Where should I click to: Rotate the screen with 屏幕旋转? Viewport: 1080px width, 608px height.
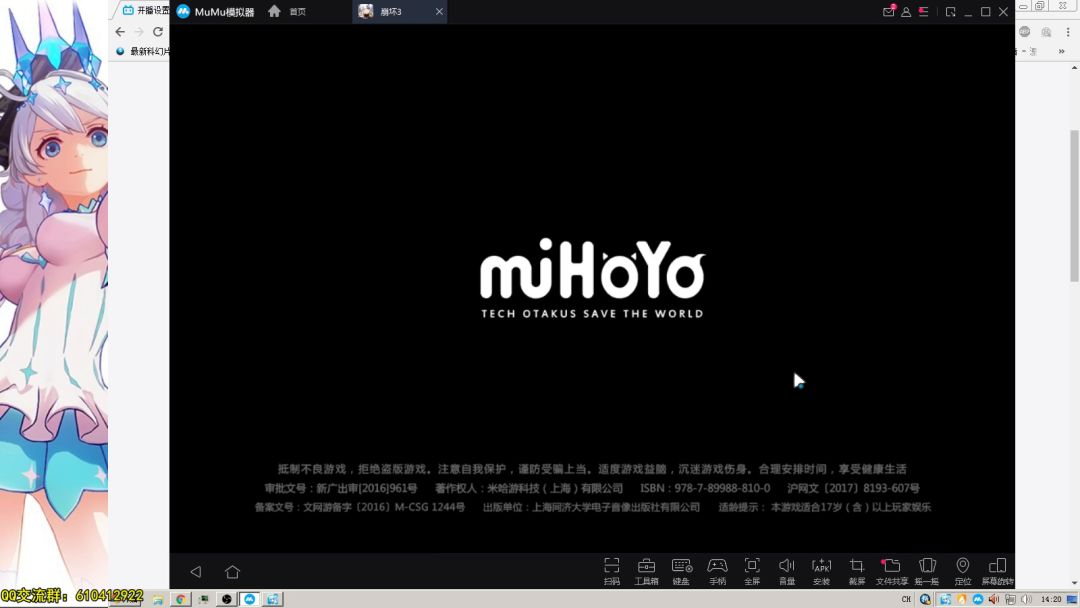click(997, 571)
